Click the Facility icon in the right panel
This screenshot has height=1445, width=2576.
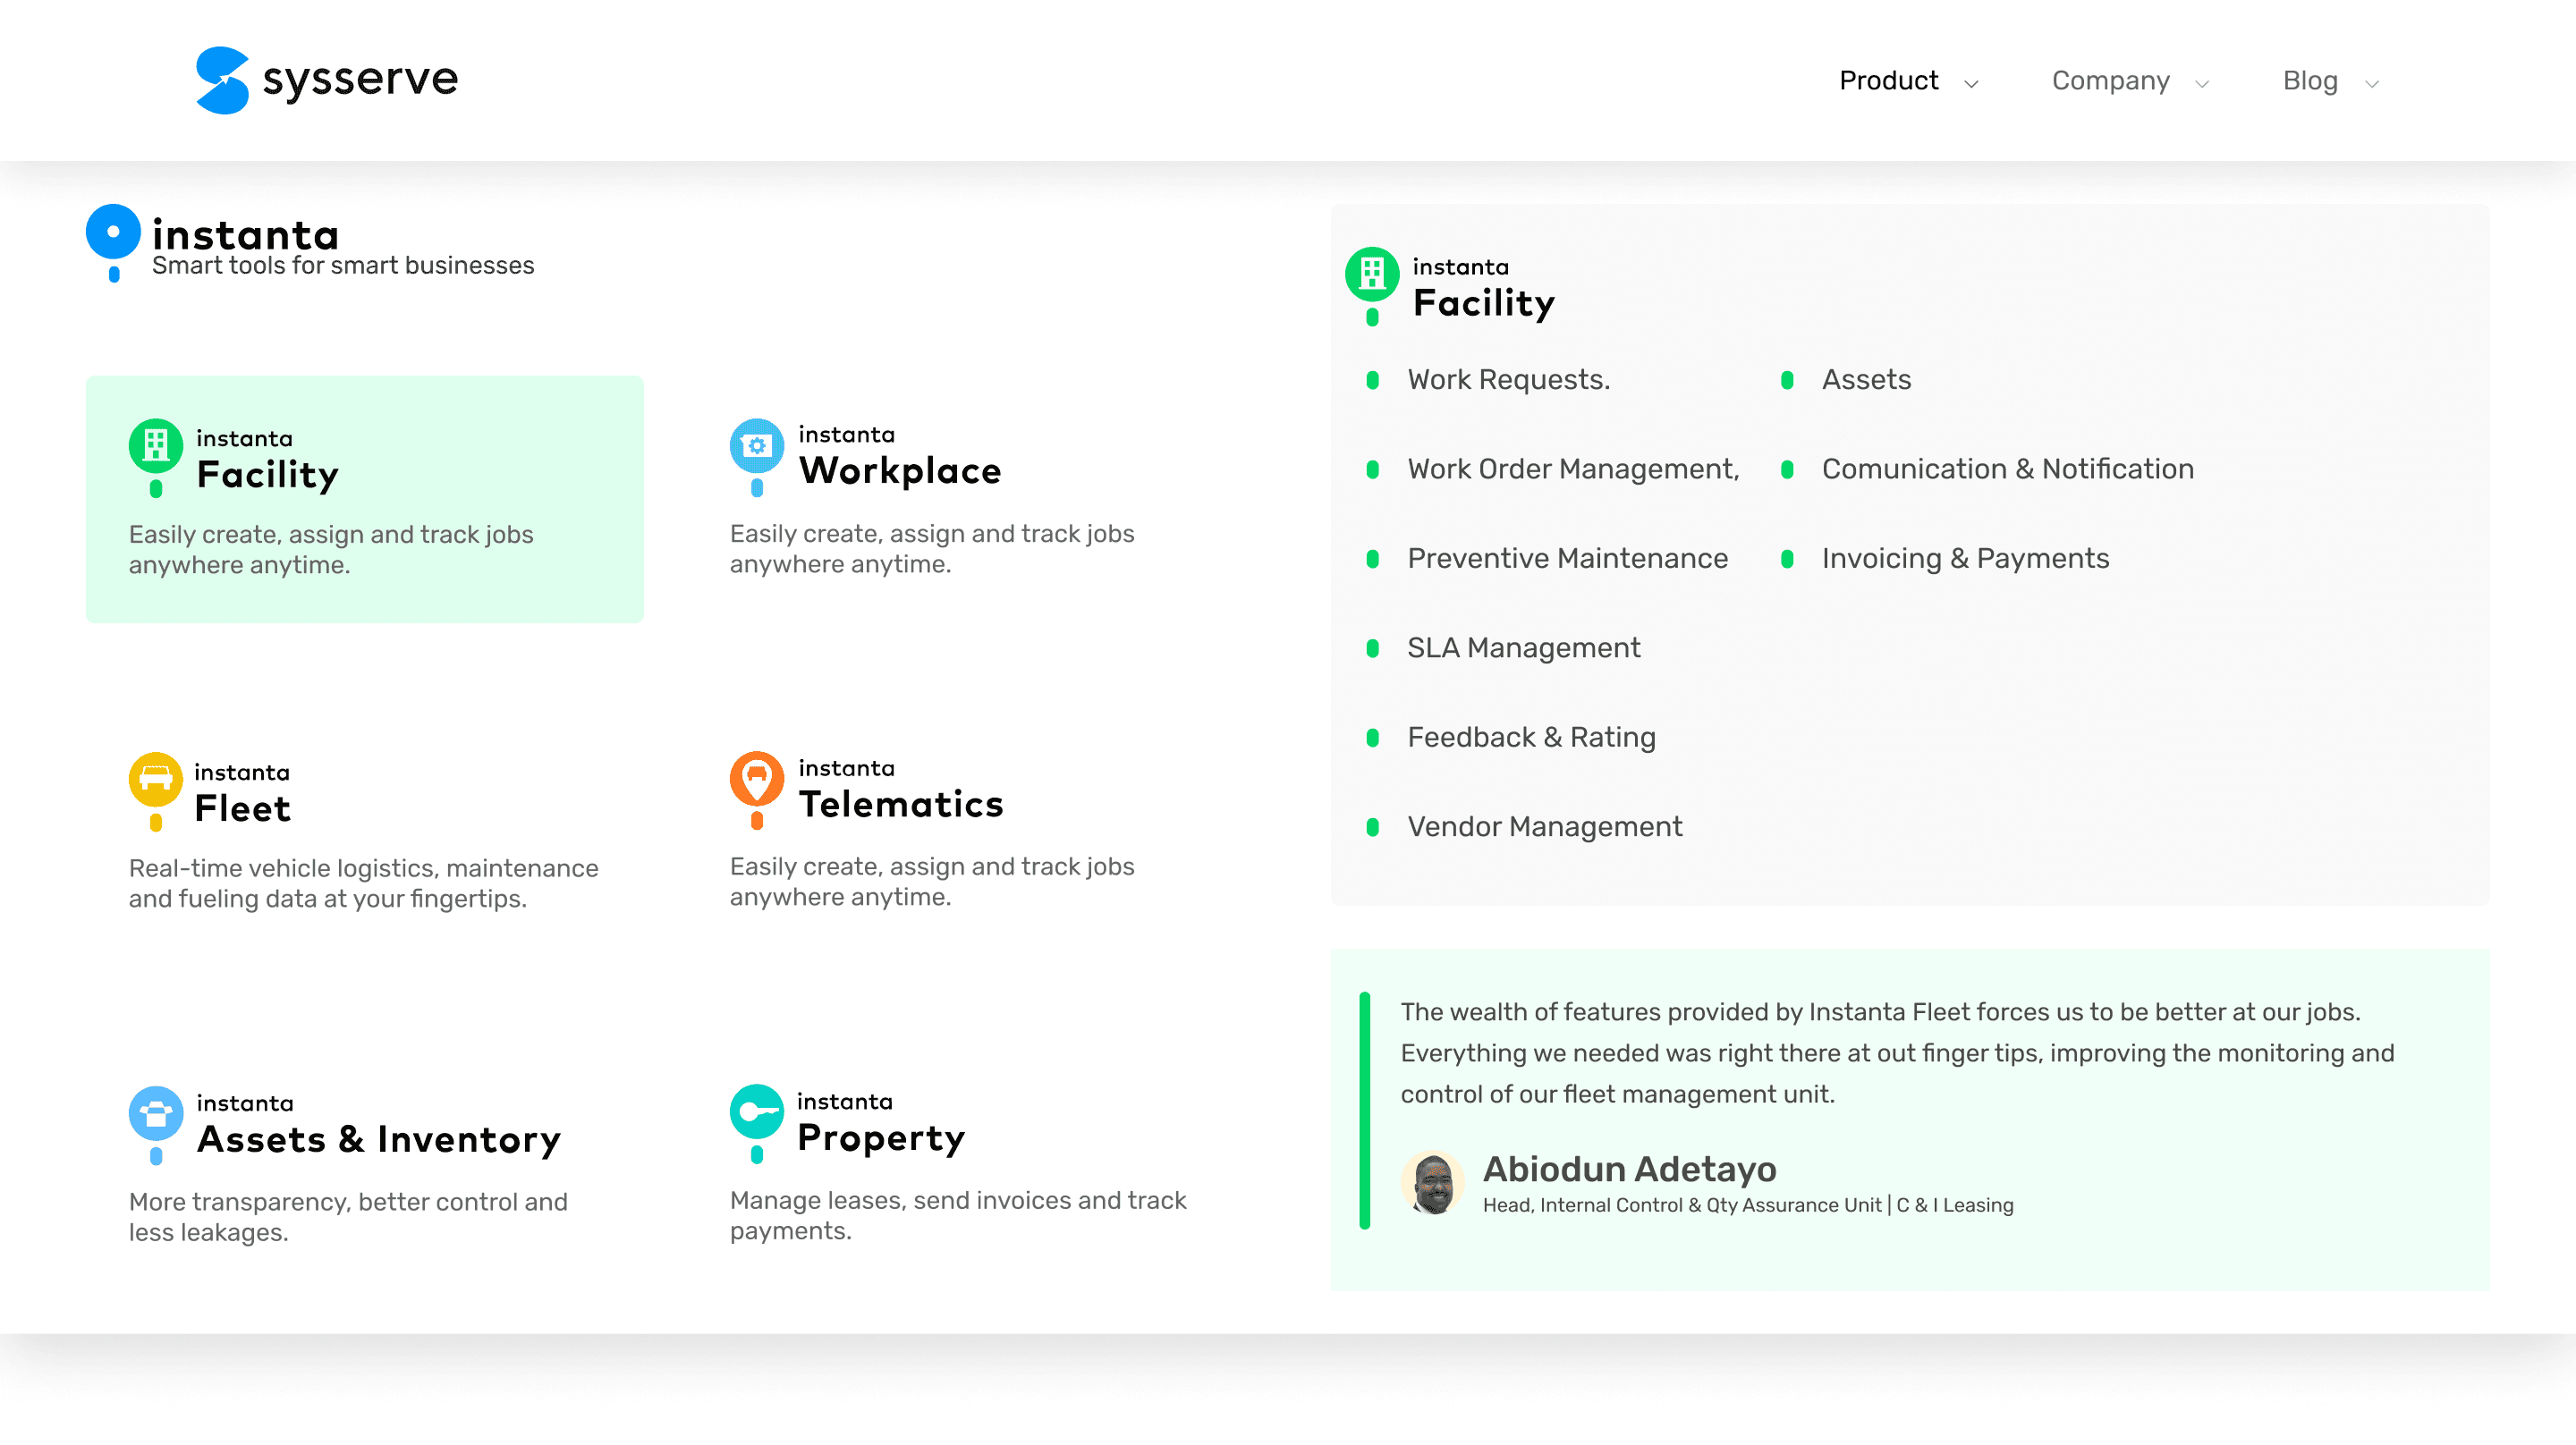pyautogui.click(x=1372, y=273)
